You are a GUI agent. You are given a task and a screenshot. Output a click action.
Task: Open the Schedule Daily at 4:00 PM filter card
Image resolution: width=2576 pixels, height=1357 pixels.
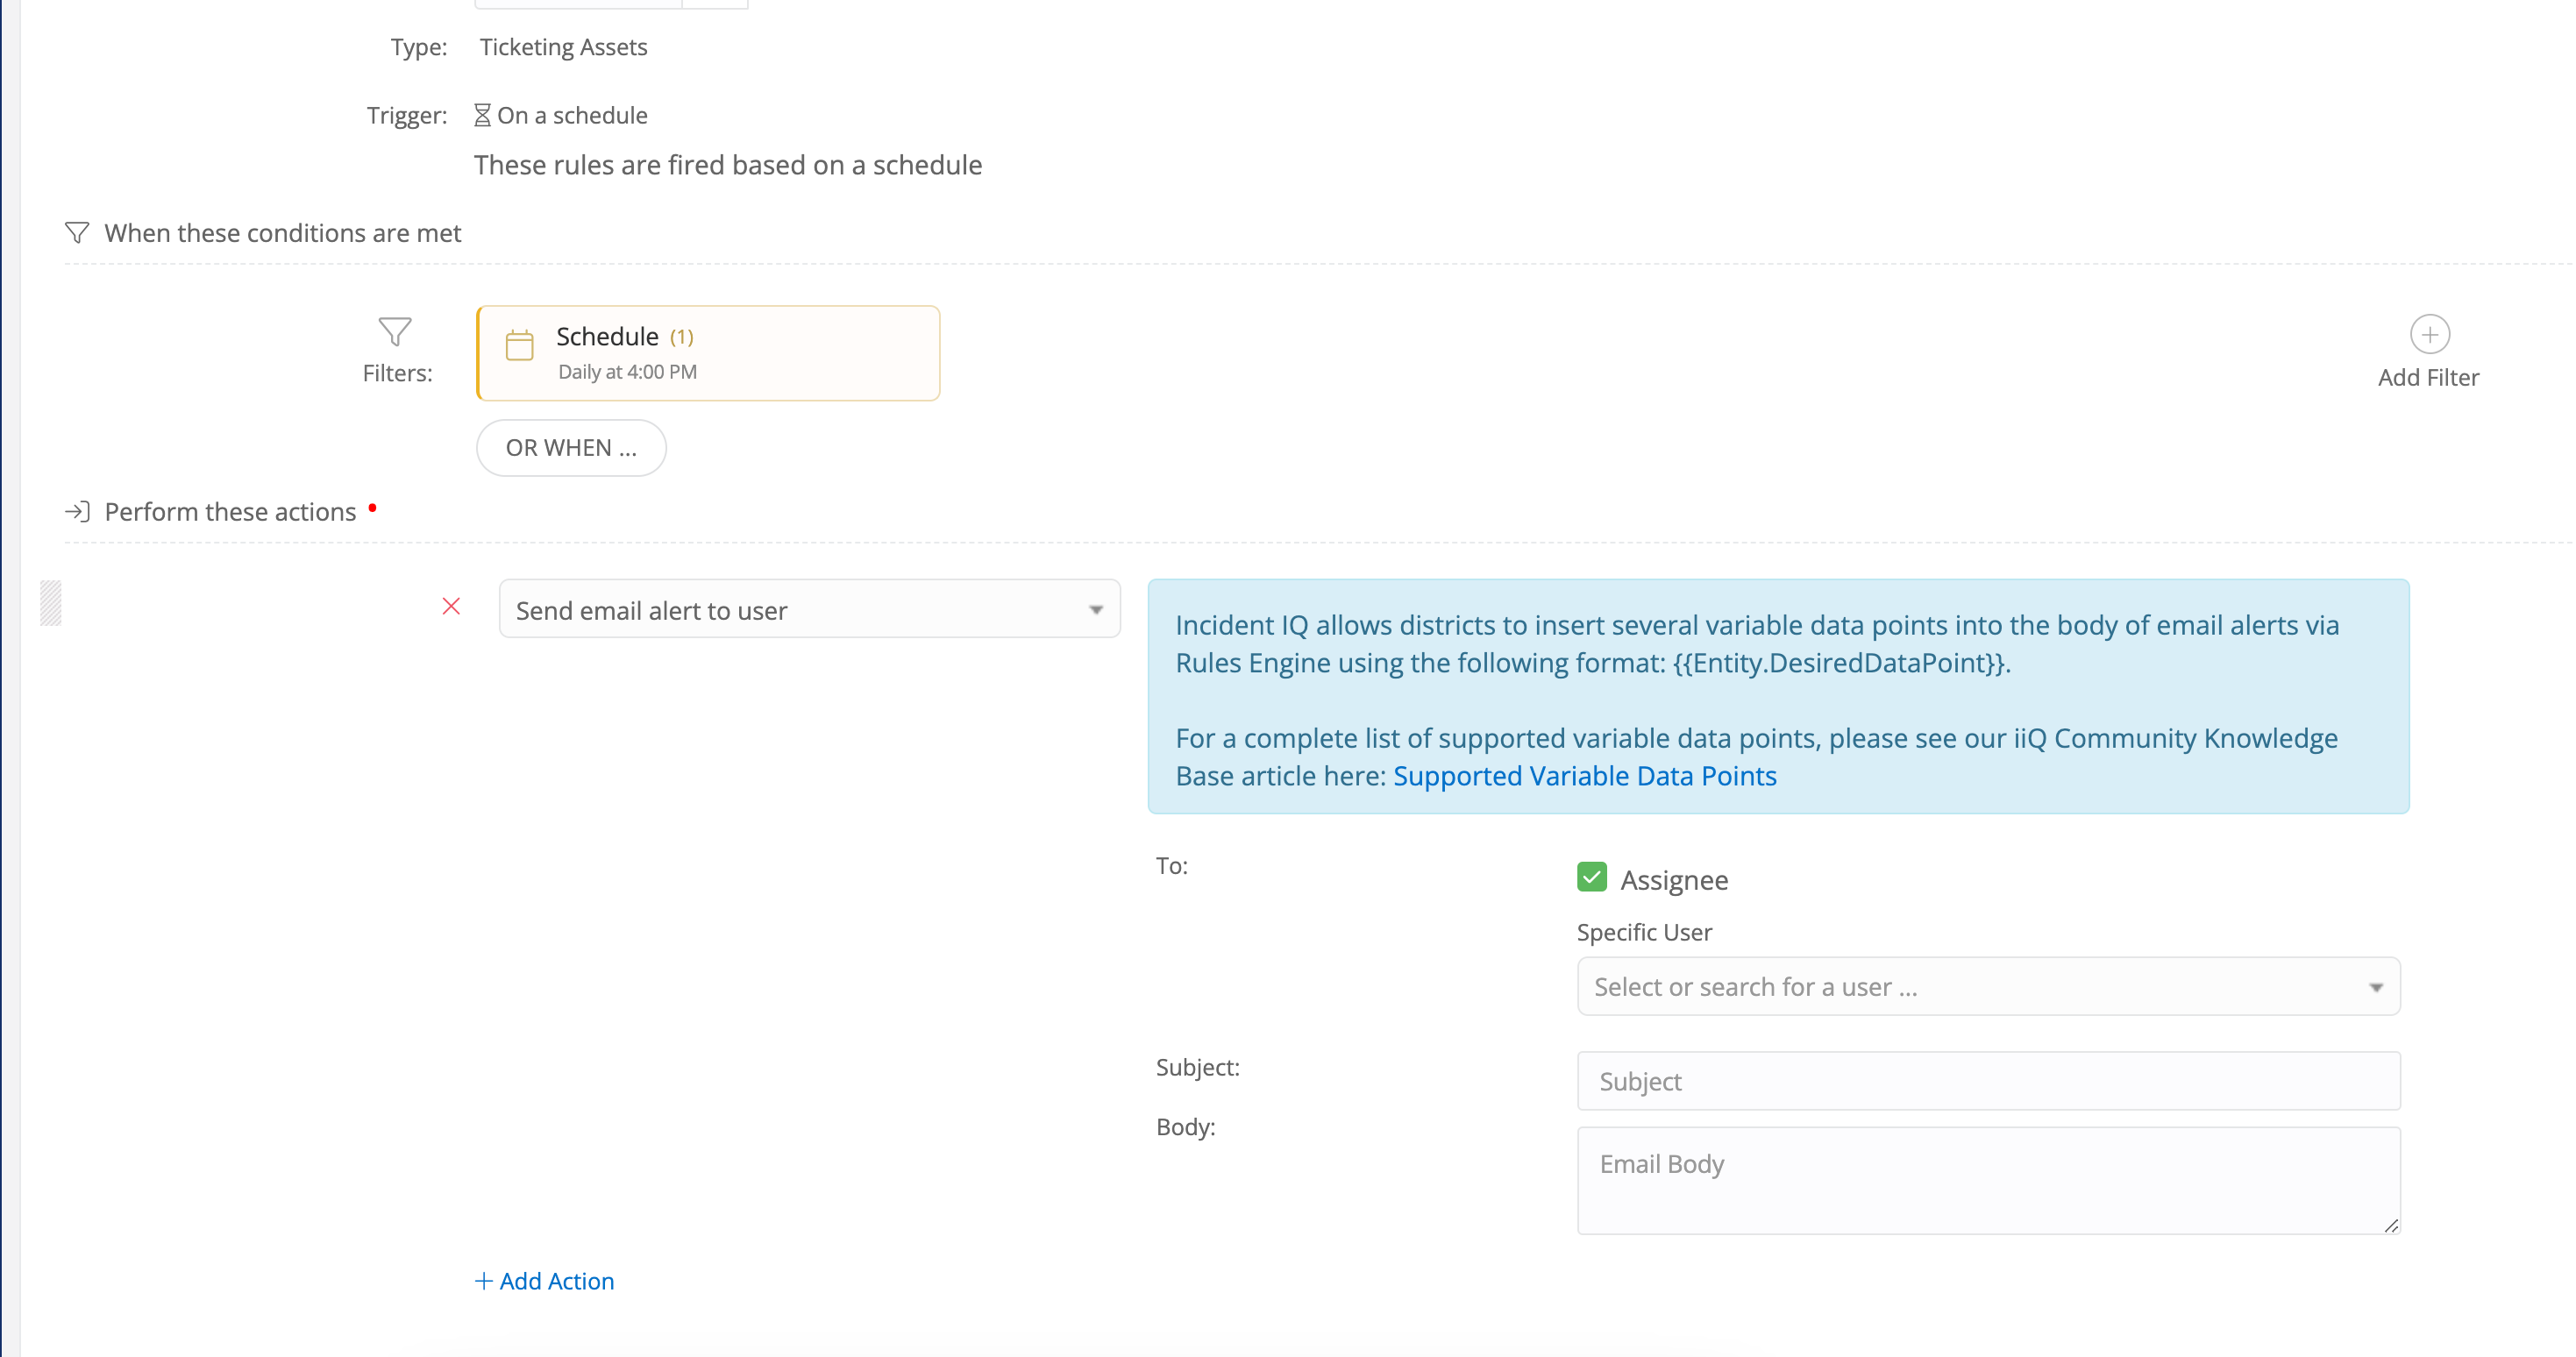[x=708, y=353]
